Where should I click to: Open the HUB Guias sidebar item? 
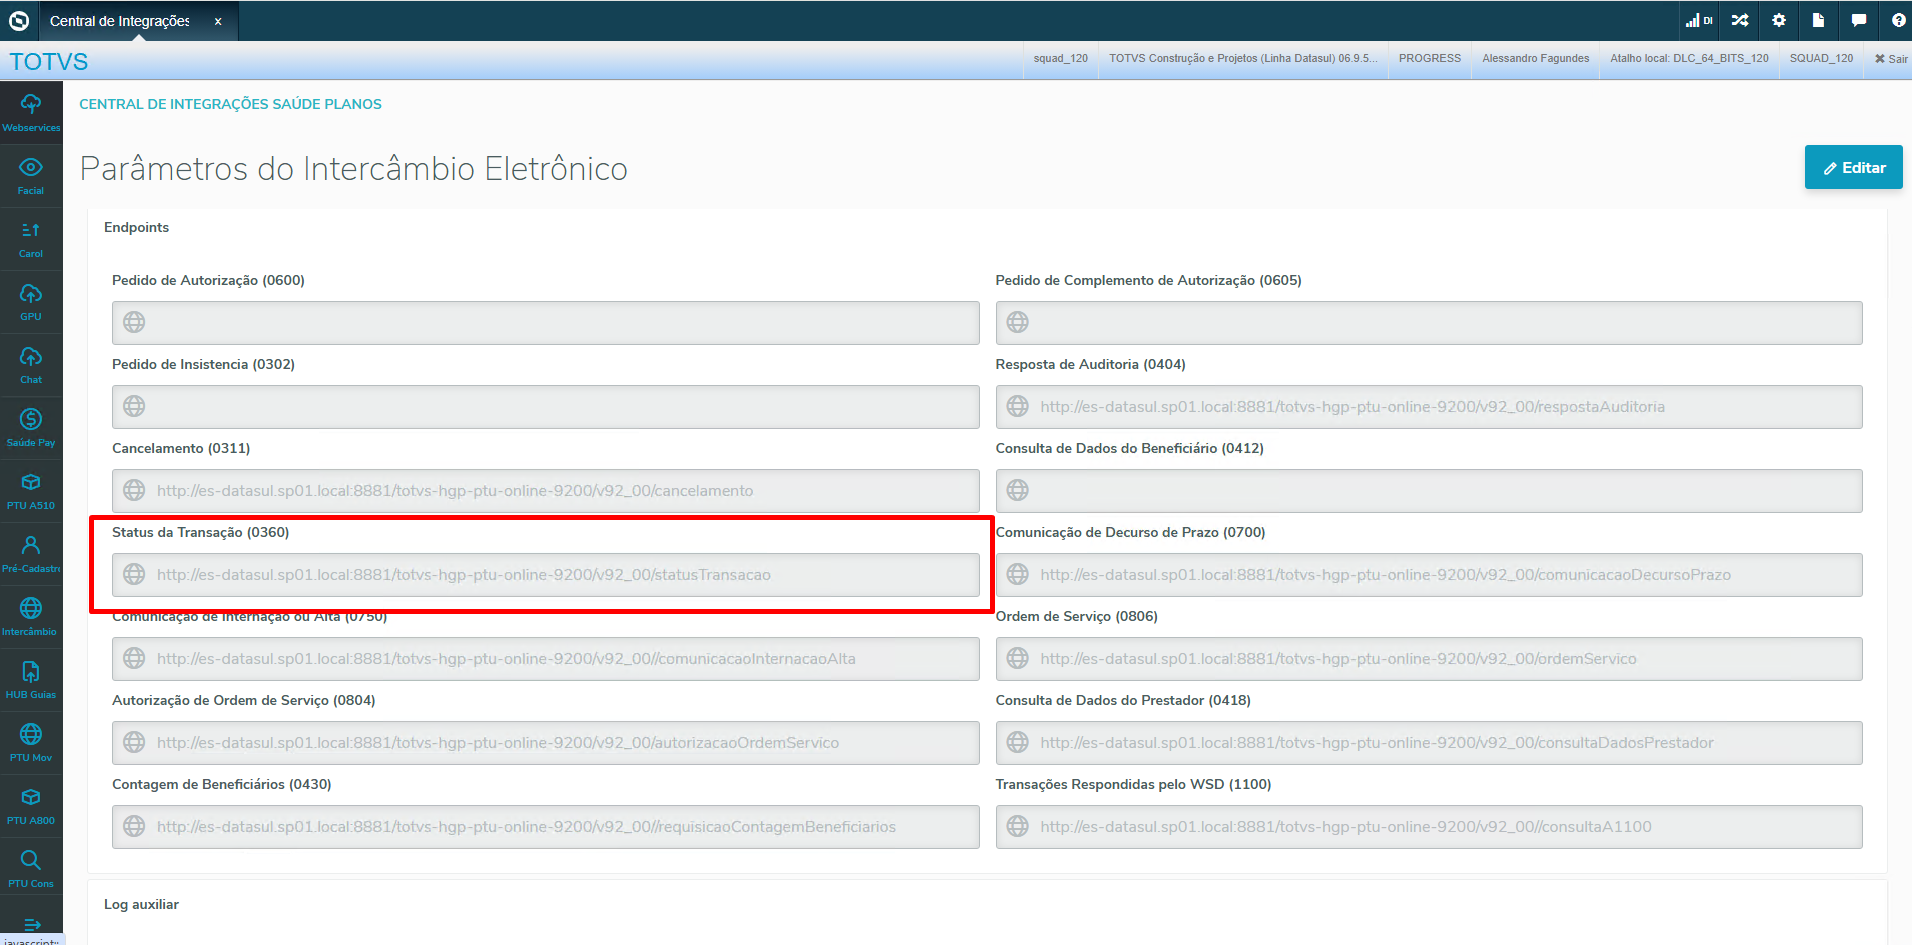click(x=31, y=680)
